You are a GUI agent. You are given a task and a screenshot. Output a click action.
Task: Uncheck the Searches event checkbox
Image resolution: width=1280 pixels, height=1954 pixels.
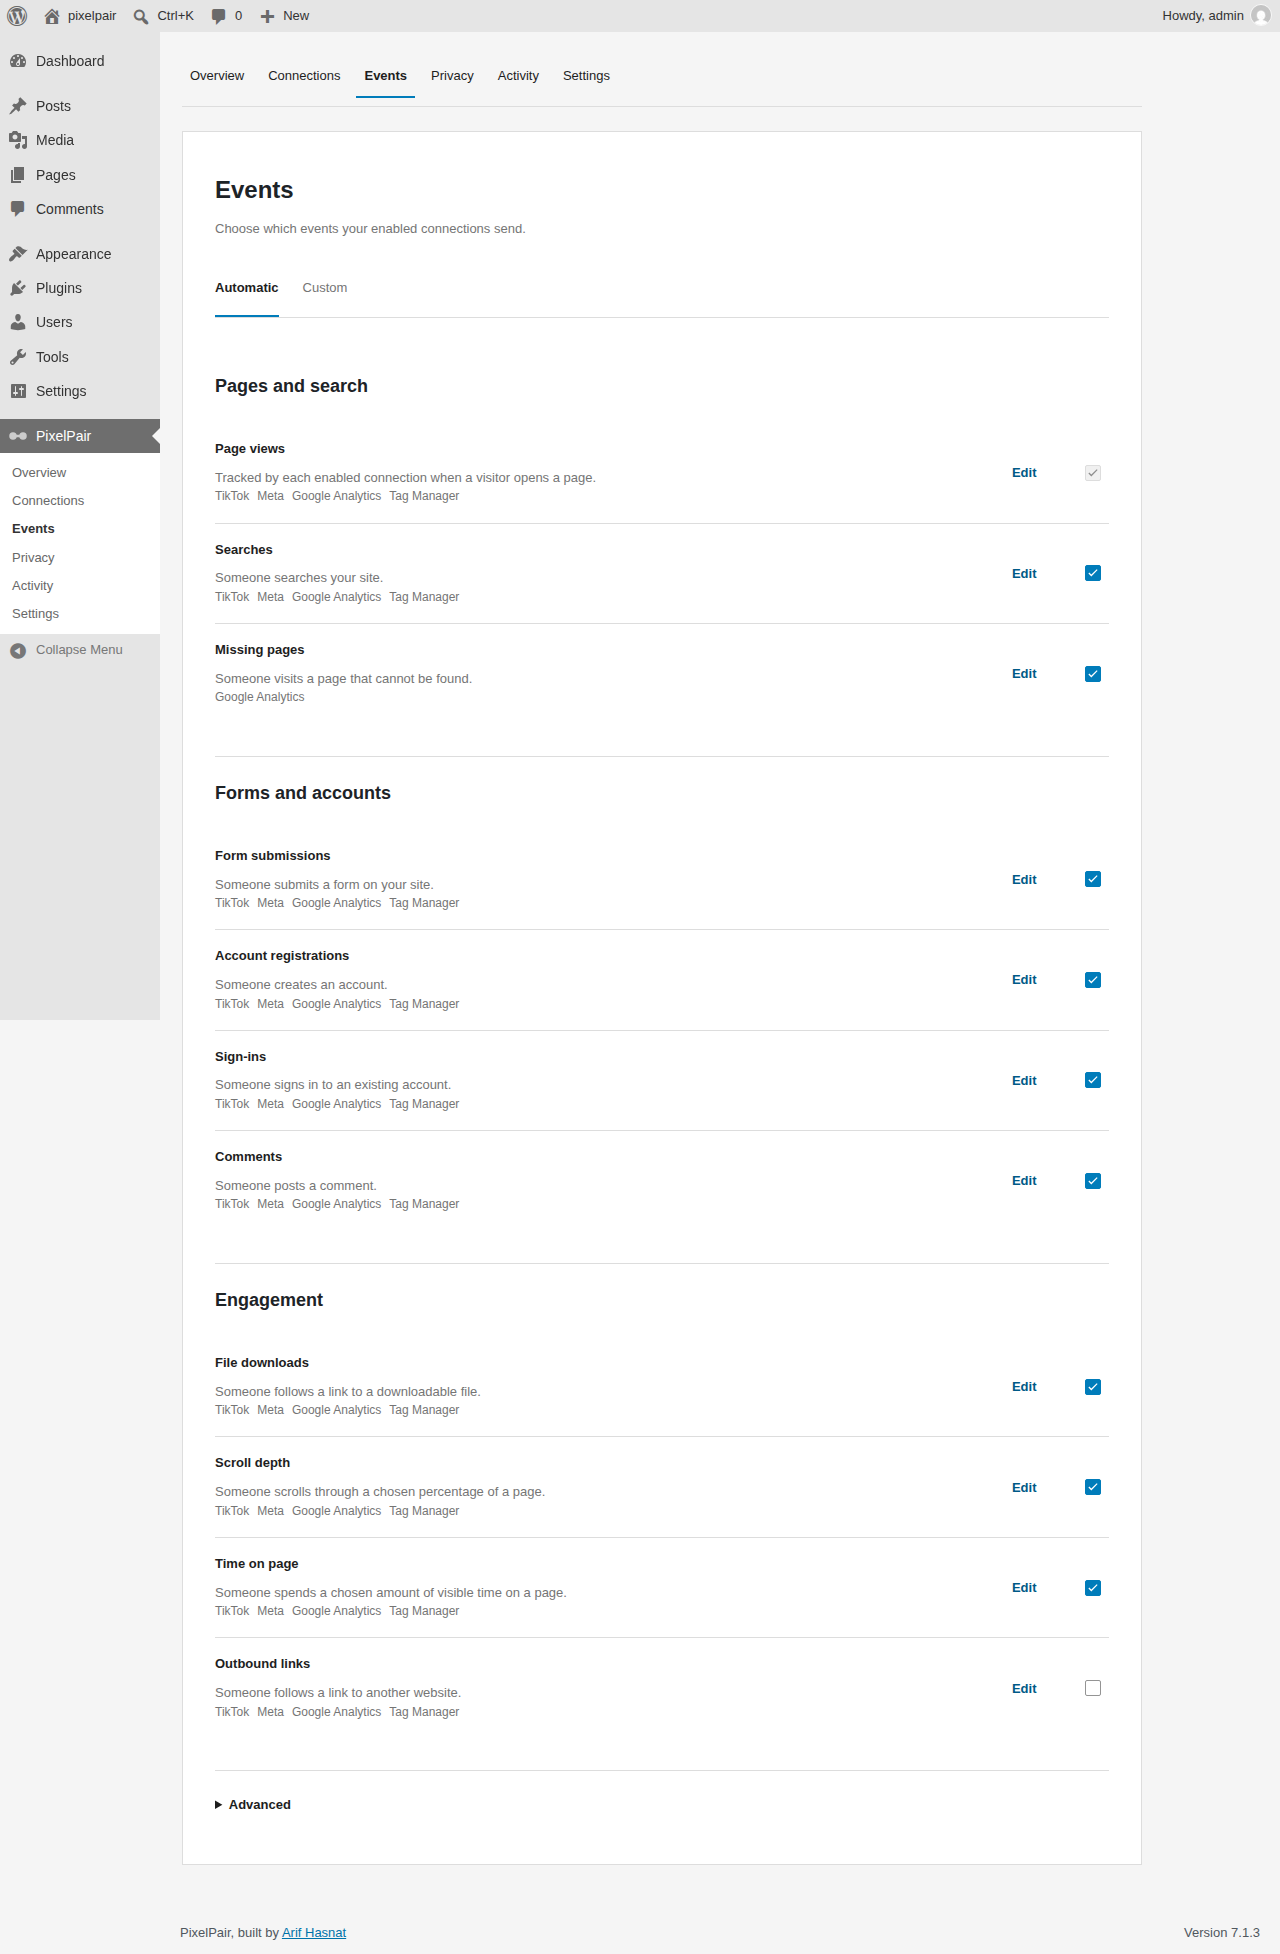(1093, 573)
